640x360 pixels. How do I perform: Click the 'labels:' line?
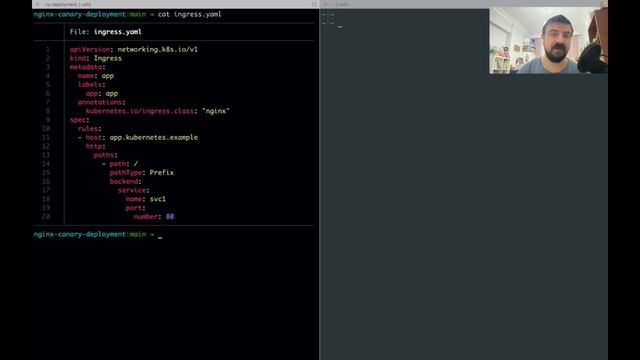[91, 84]
